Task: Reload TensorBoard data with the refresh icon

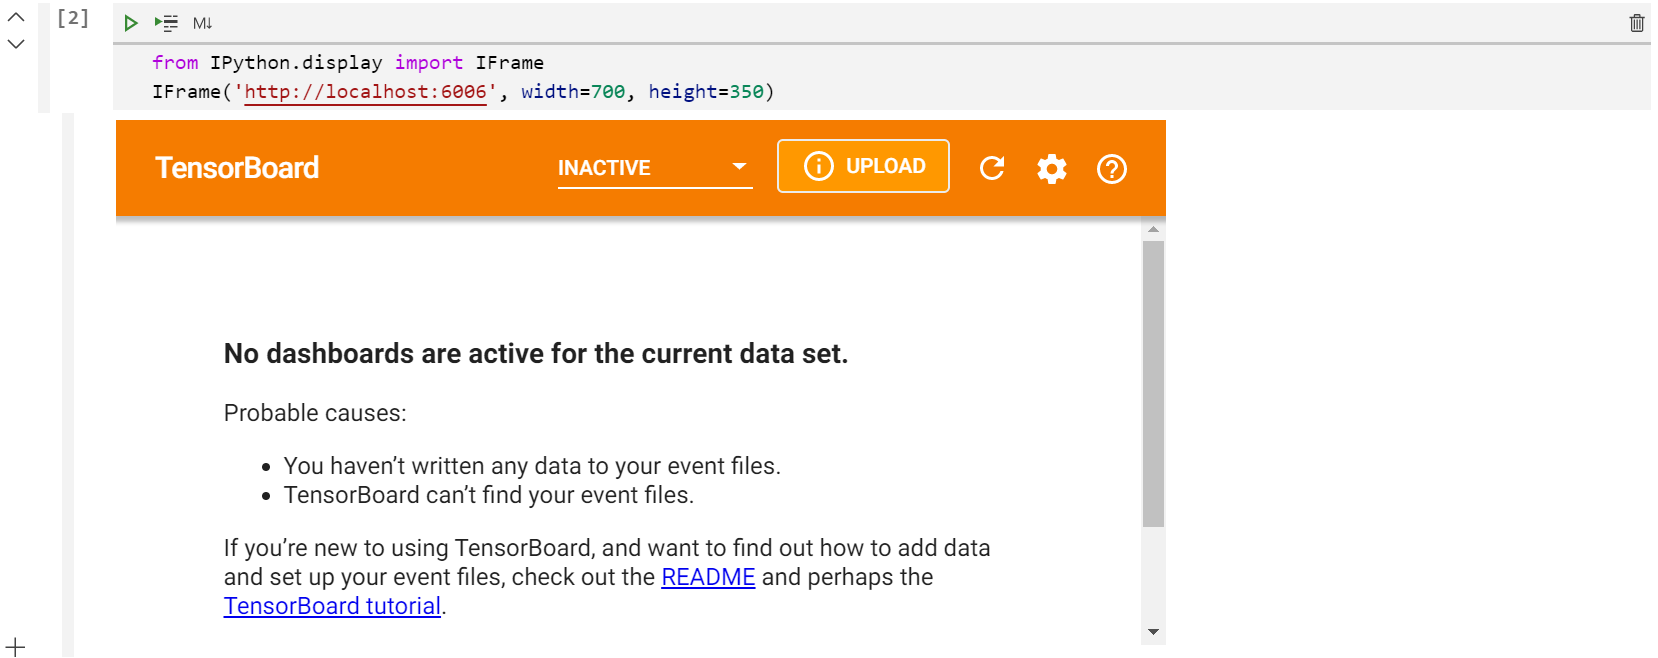Action: point(992,168)
